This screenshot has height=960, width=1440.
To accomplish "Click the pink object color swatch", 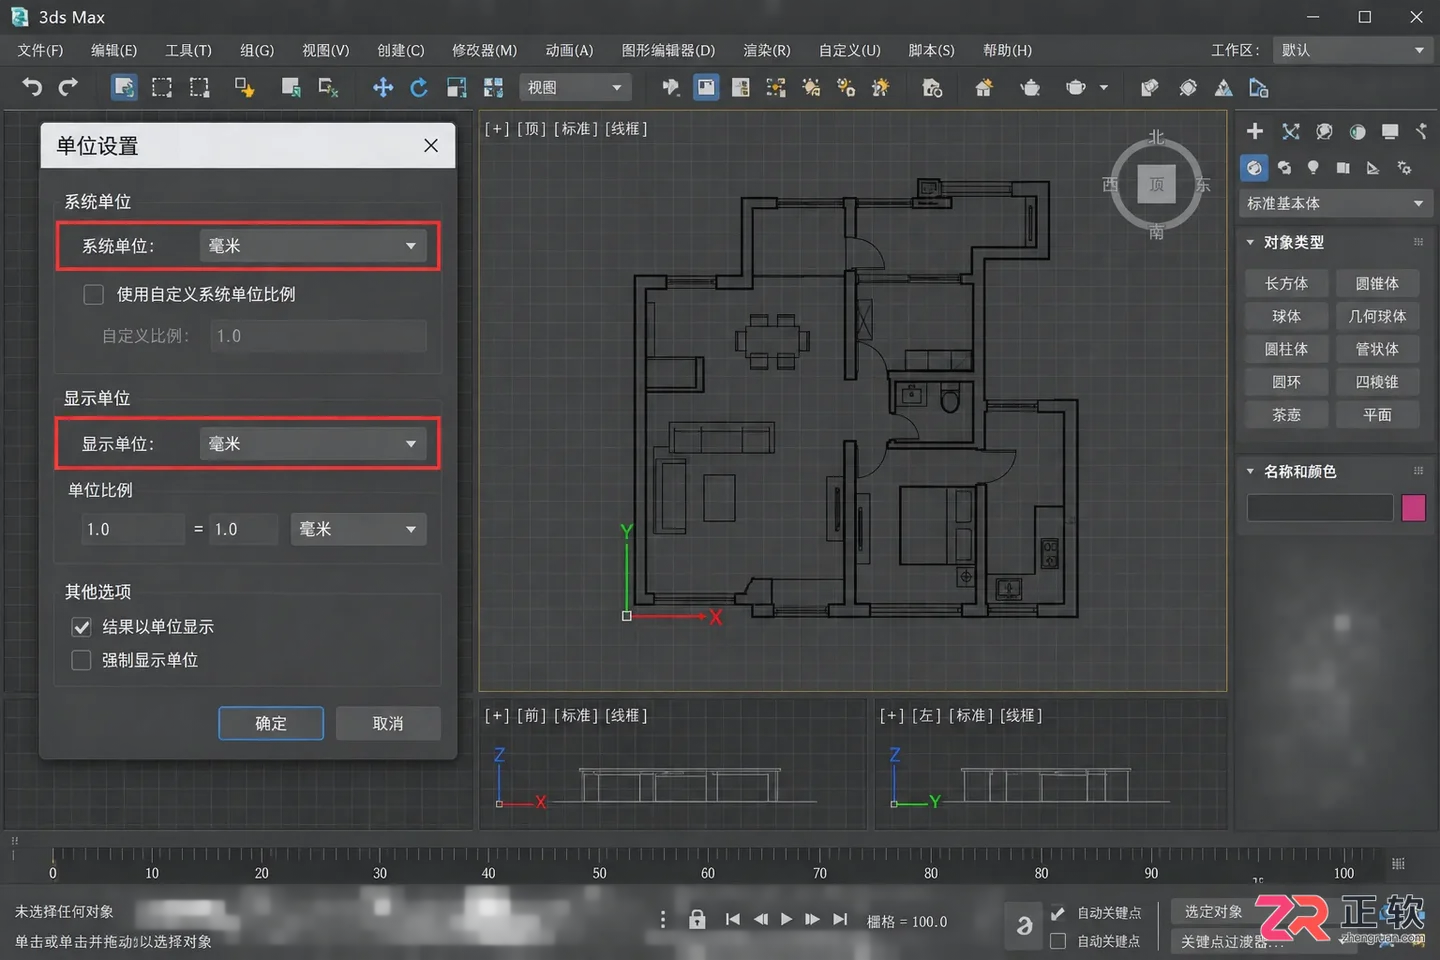I will 1413,508.
